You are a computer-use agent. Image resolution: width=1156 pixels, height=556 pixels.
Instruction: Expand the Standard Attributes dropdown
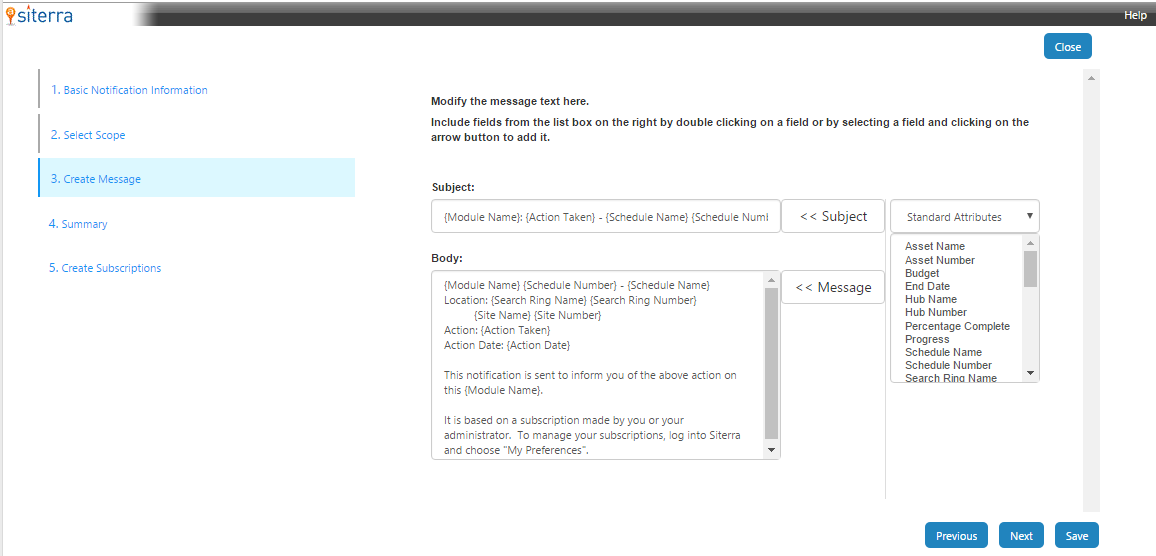click(964, 216)
